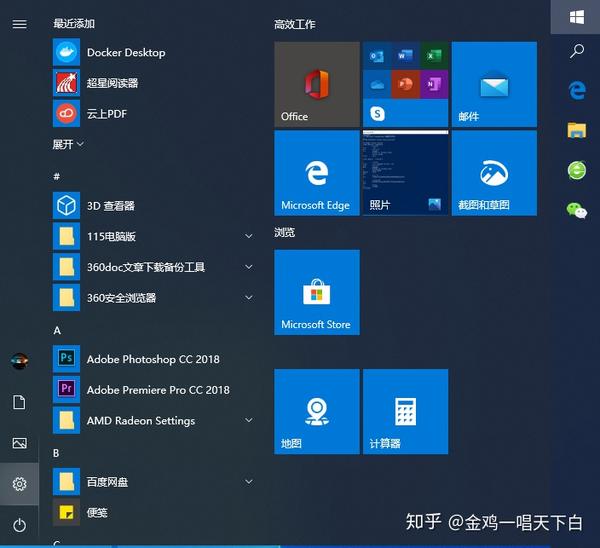This screenshot has height=548, width=600.
Task: Open the 云上PDF app
Action: [x=153, y=113]
